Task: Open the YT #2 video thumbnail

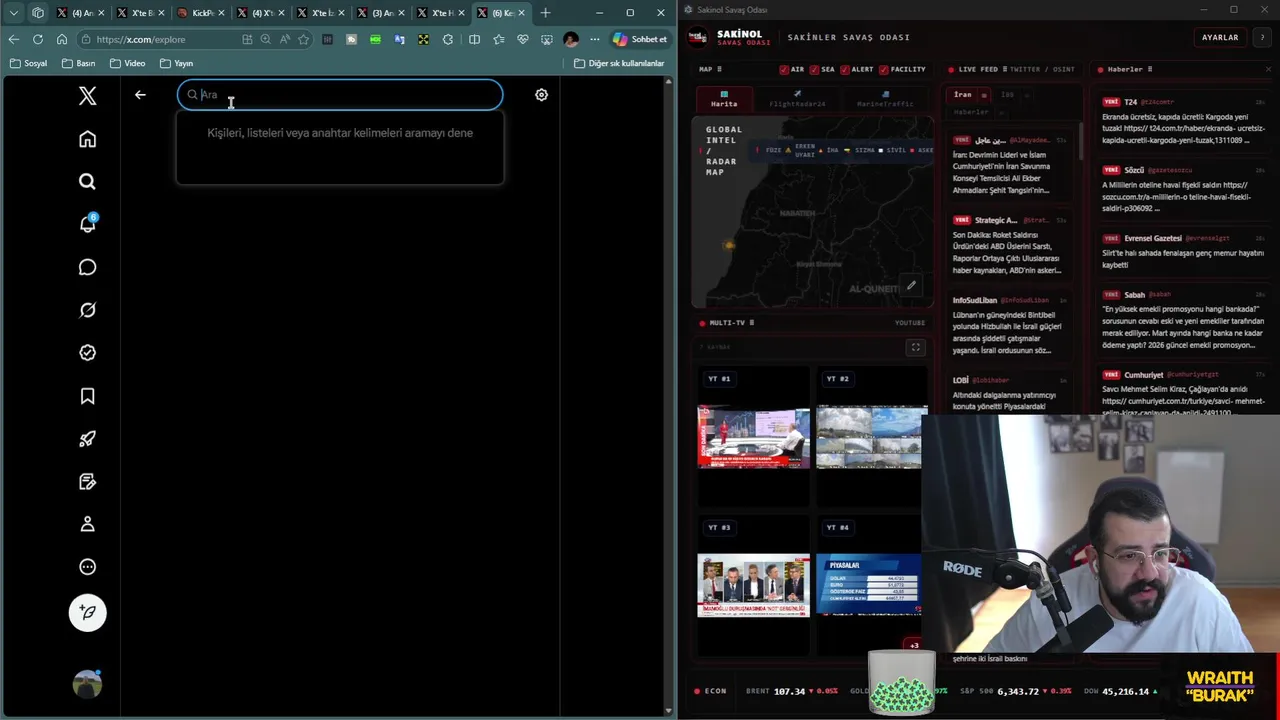Action: (x=872, y=437)
